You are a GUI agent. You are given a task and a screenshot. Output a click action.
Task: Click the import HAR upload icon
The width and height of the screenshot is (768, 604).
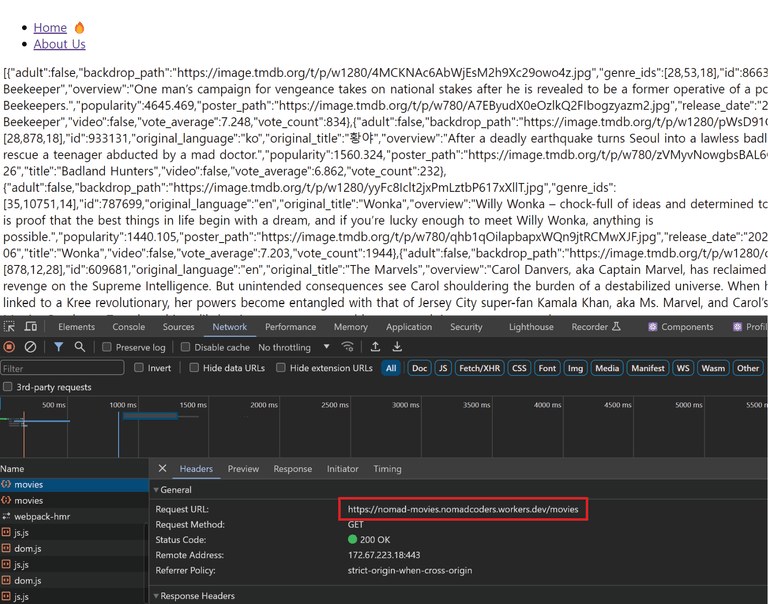[375, 347]
